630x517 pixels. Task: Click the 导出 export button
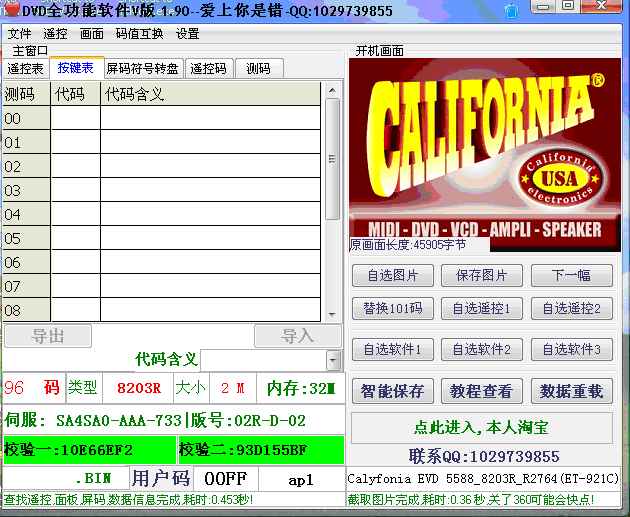coord(48,336)
